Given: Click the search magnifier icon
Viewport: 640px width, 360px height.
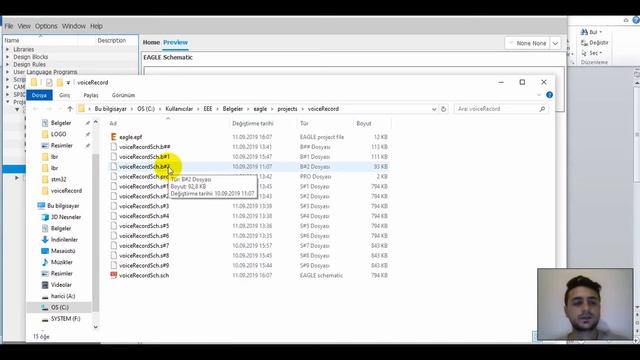Looking at the screenshot, I should [542, 109].
